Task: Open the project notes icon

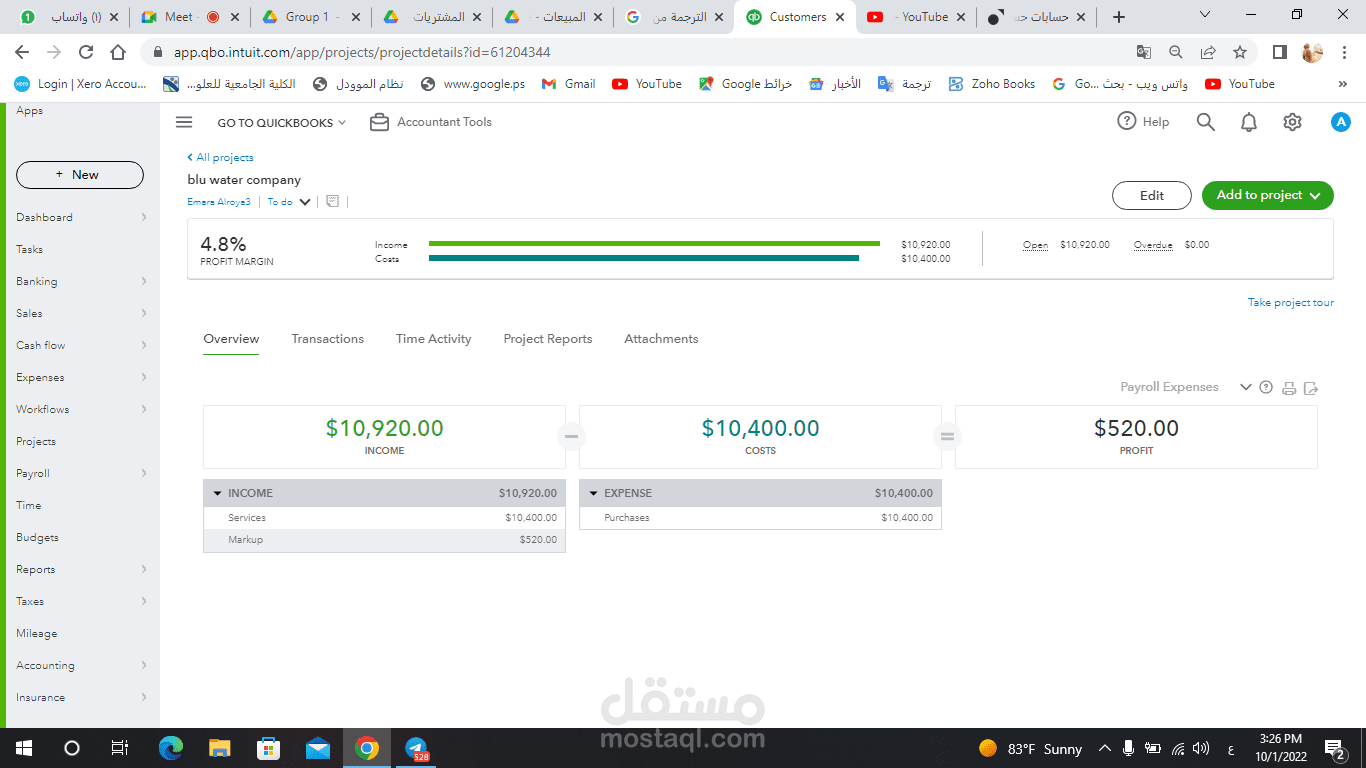Action: (x=332, y=202)
